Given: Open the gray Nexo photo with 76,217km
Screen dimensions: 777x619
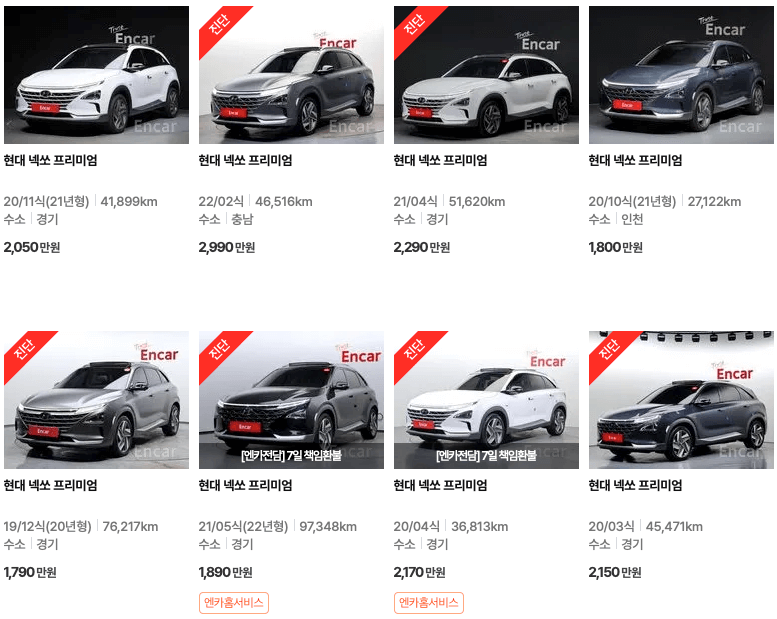Looking at the screenshot, I should 96,400.
